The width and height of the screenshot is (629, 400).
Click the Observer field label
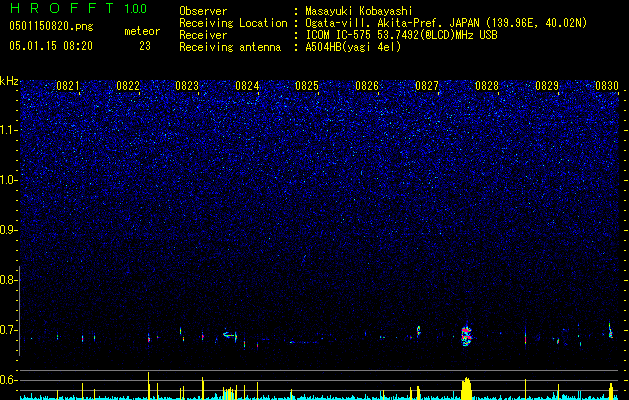(x=203, y=11)
